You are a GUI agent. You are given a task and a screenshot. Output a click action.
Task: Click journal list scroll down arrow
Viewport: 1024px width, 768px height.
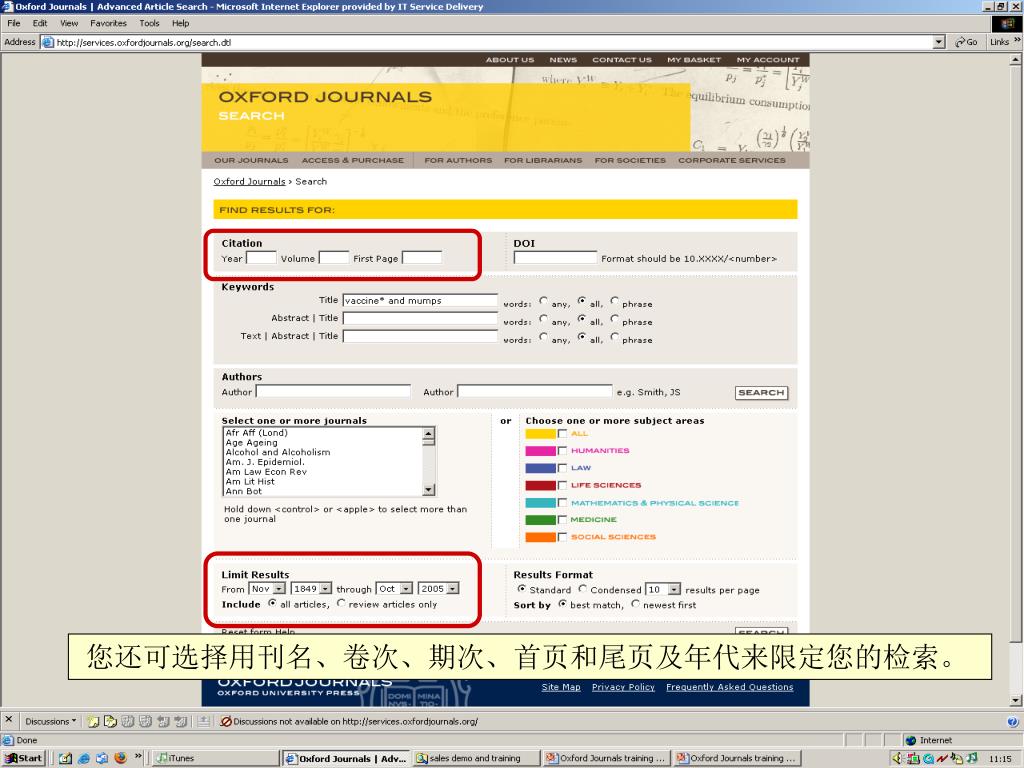pos(428,490)
